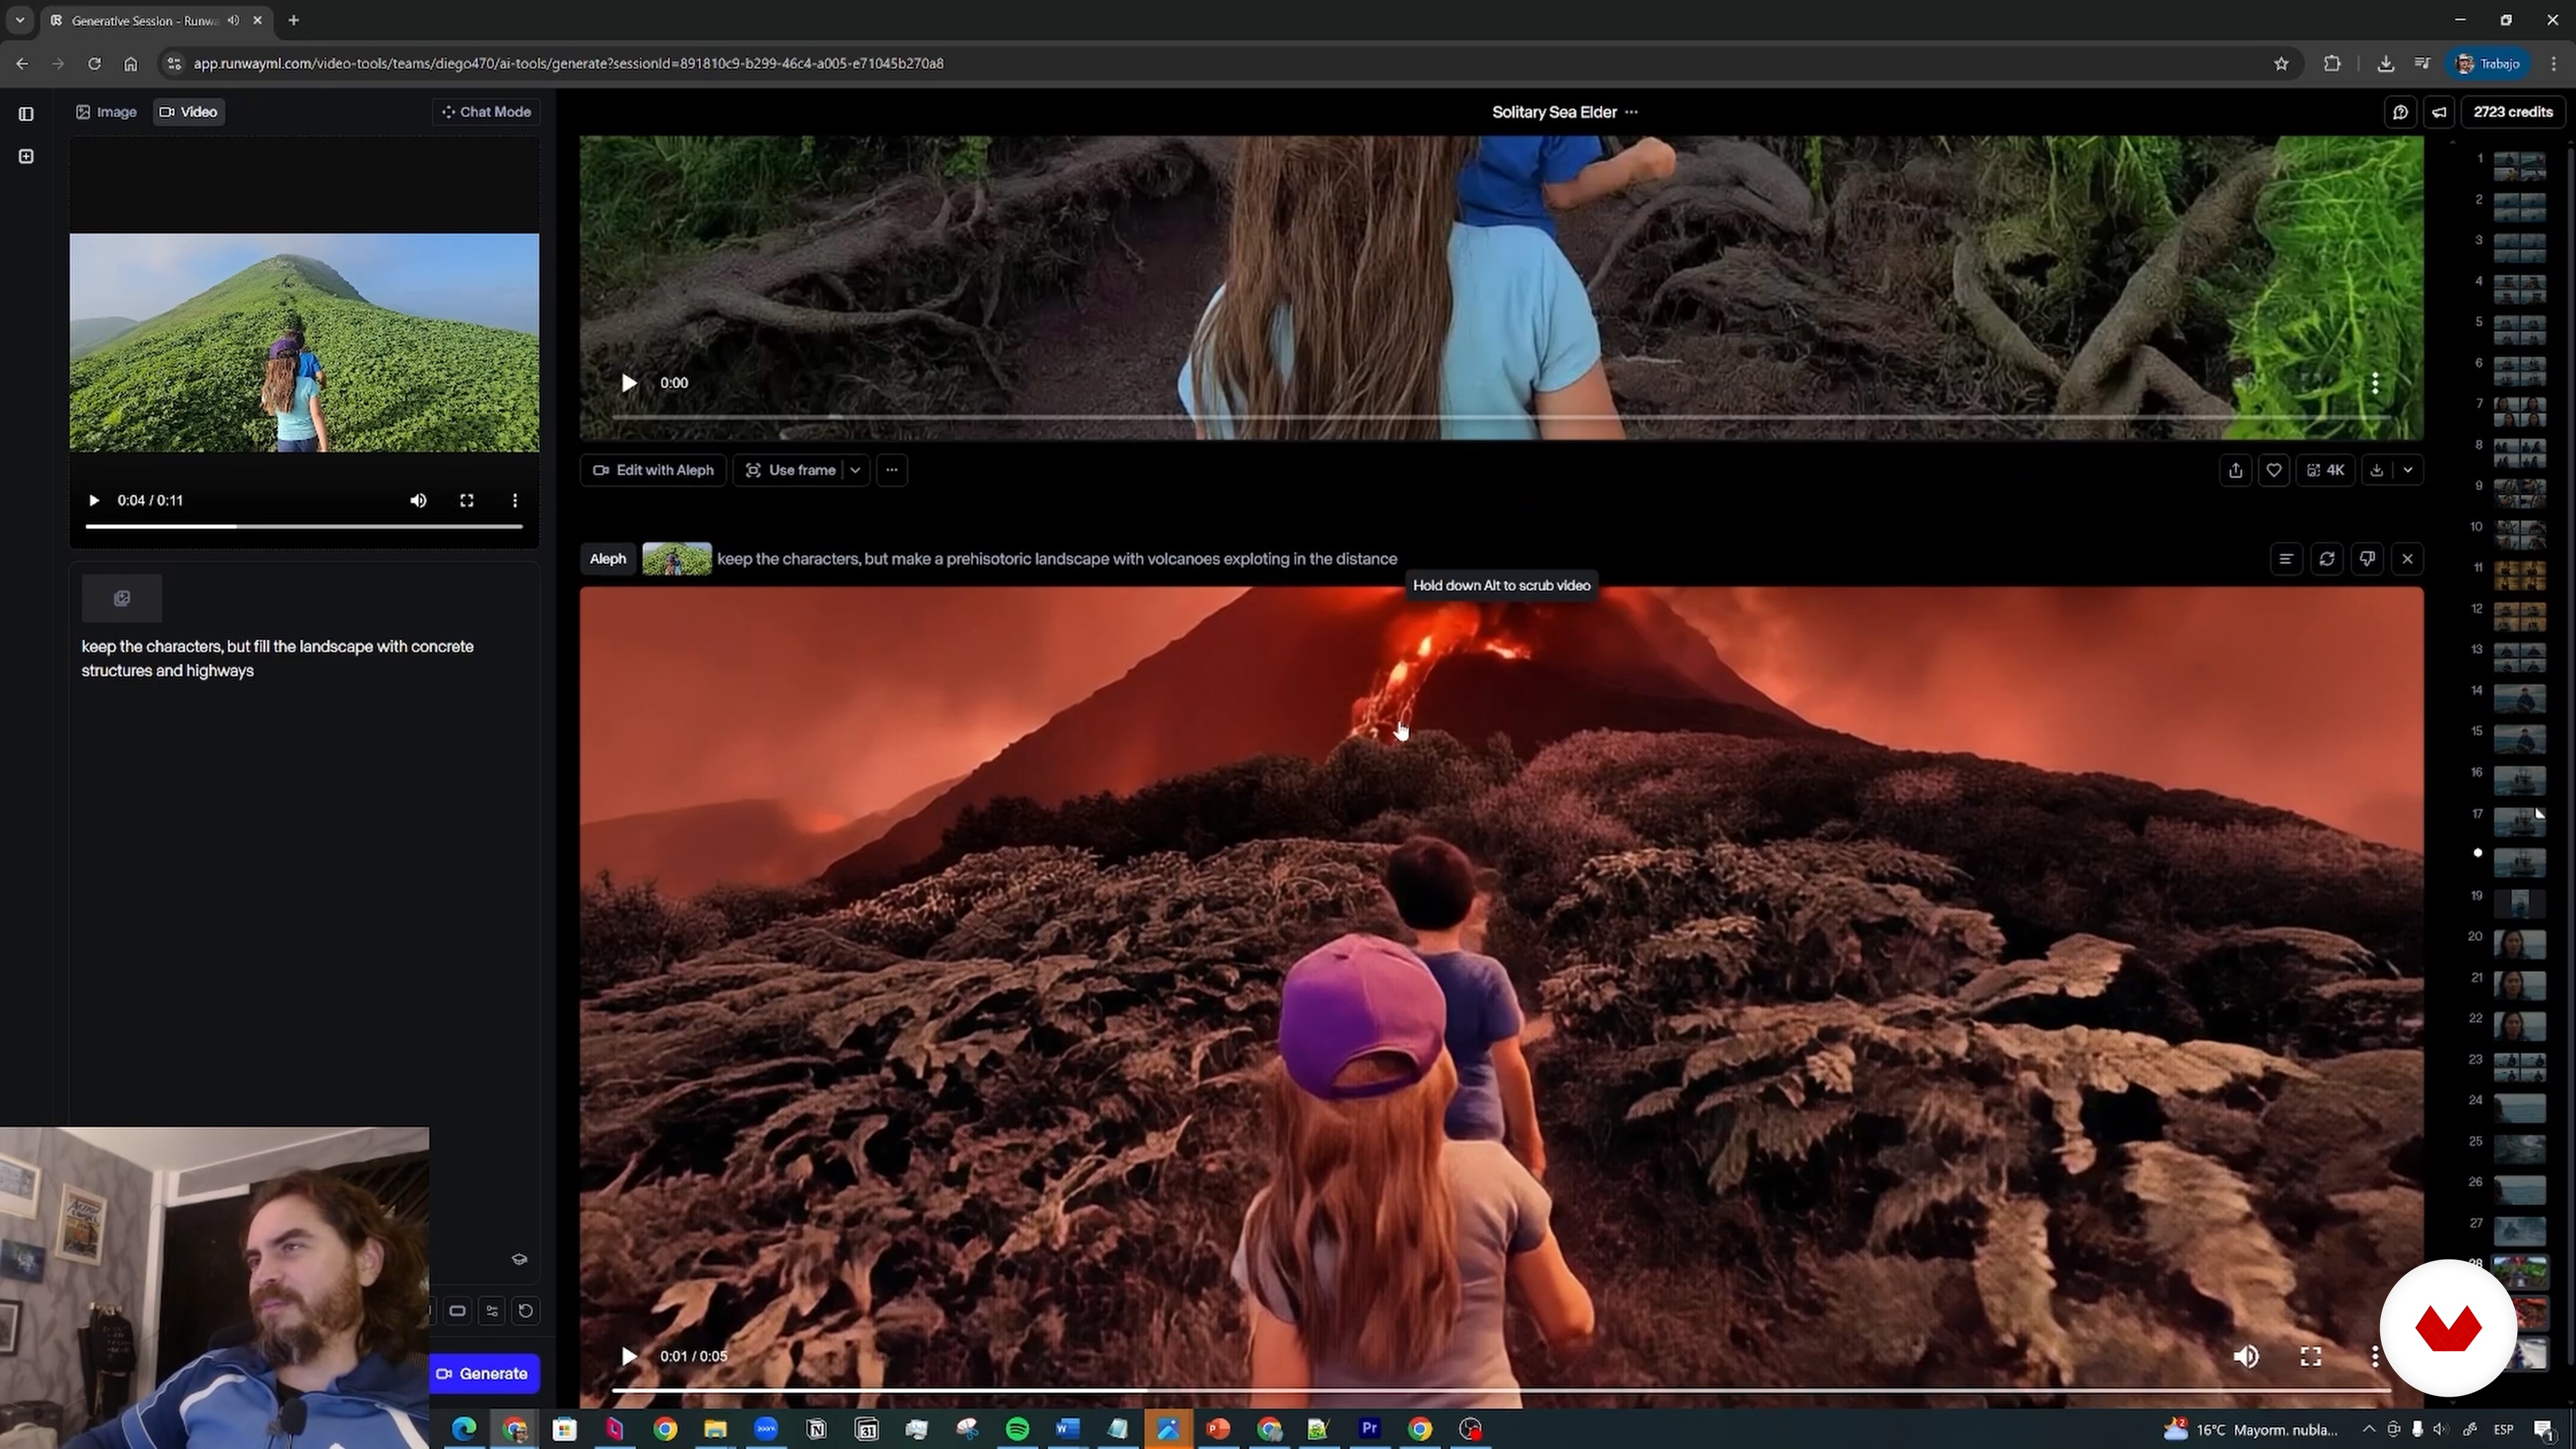Open the source thumbnail beside Aleph prompt
The width and height of the screenshot is (2576, 1449).
click(x=677, y=559)
